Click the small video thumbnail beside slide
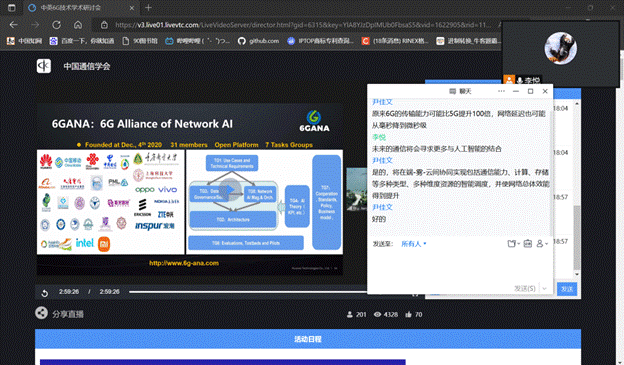Viewport: 624px width, 365px height. tap(357, 189)
